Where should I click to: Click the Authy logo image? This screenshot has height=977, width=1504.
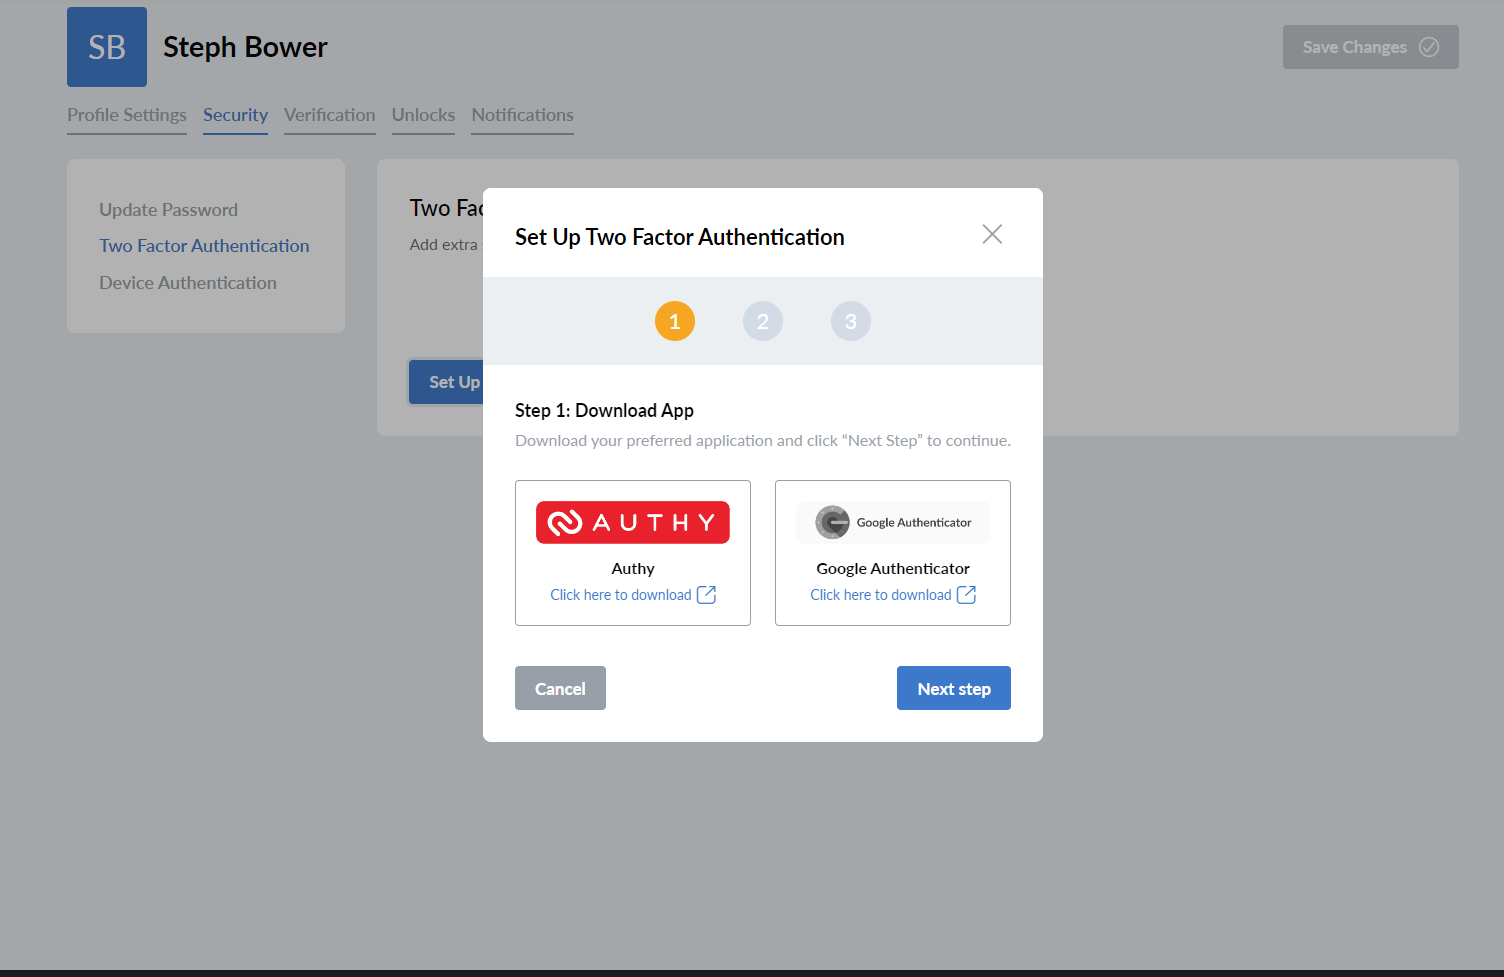[x=633, y=522]
